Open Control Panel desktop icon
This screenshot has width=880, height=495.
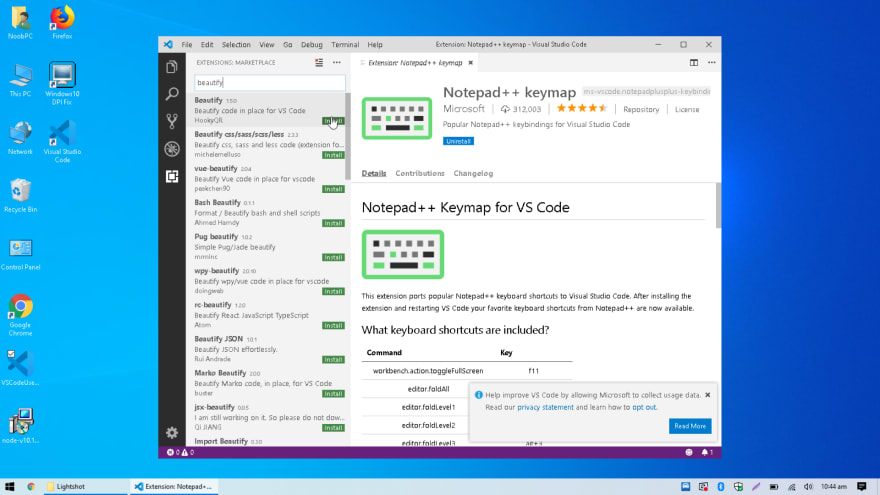pos(20,254)
